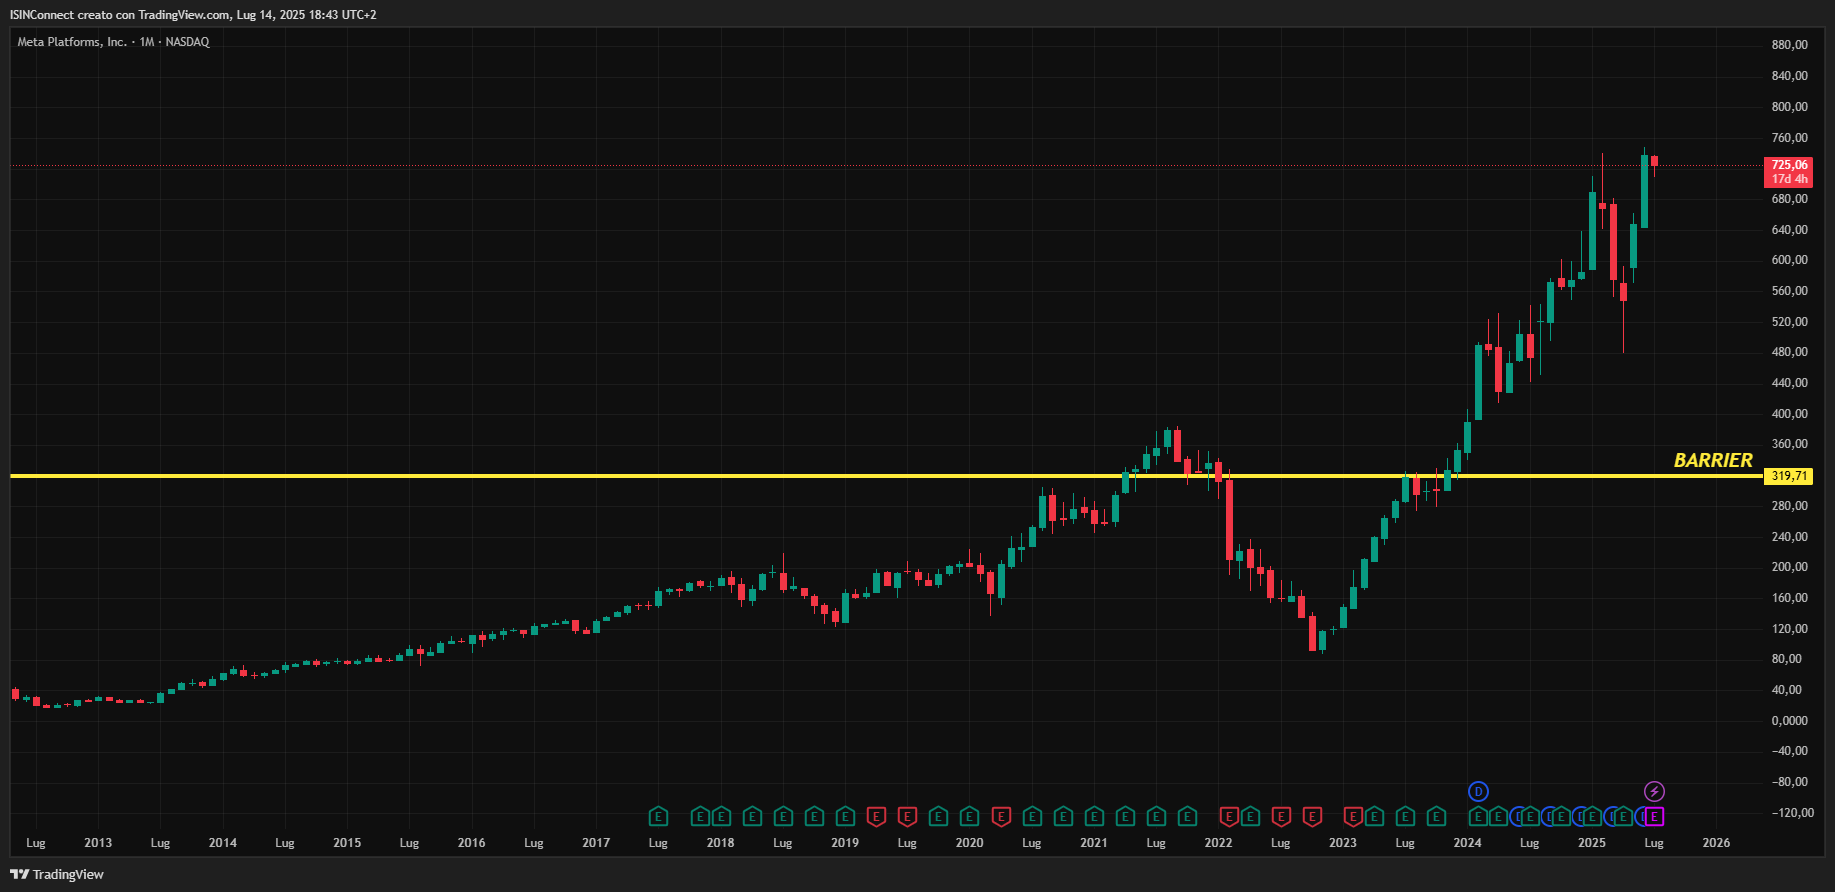Open earnings marker below the dividend D icon

1478,817
